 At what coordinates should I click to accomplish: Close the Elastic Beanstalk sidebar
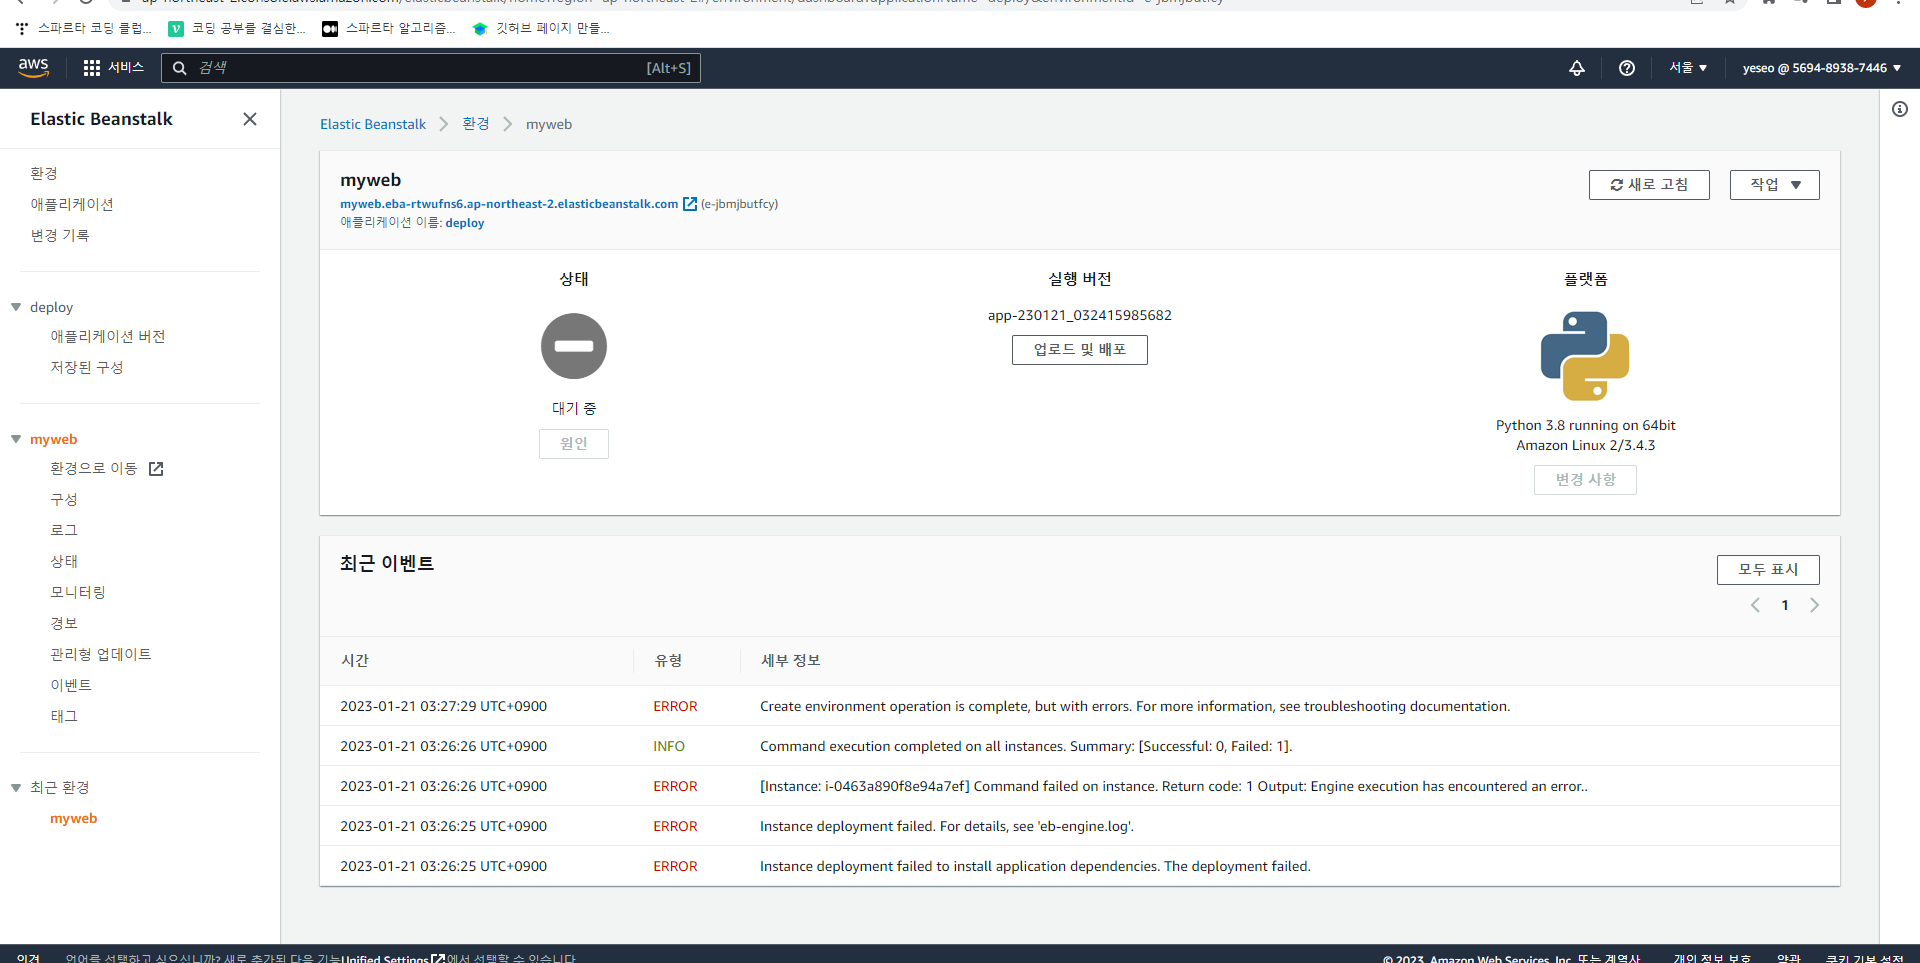(250, 119)
